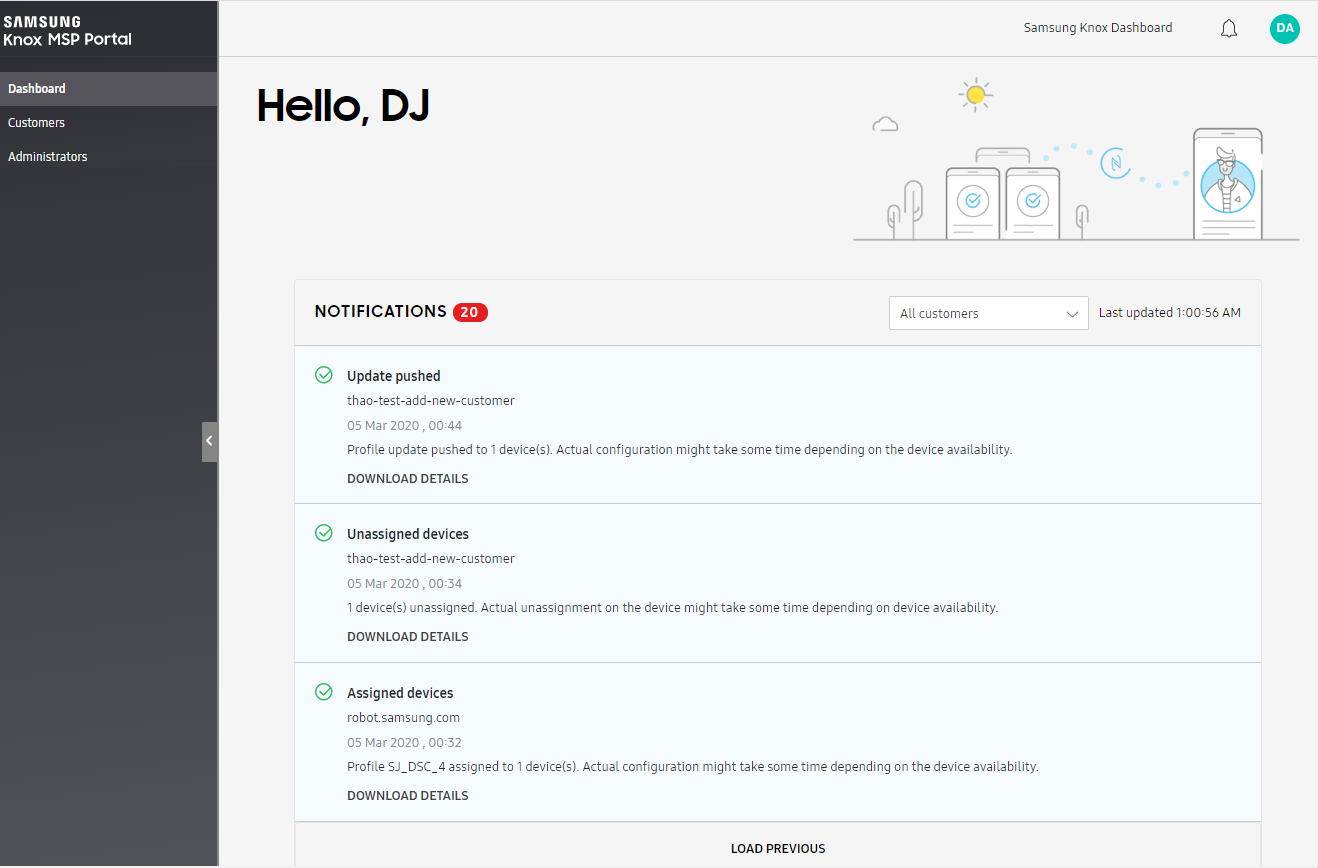Go to Dashboard in the sidebar
This screenshot has height=868, width=1318.
pyautogui.click(x=108, y=89)
